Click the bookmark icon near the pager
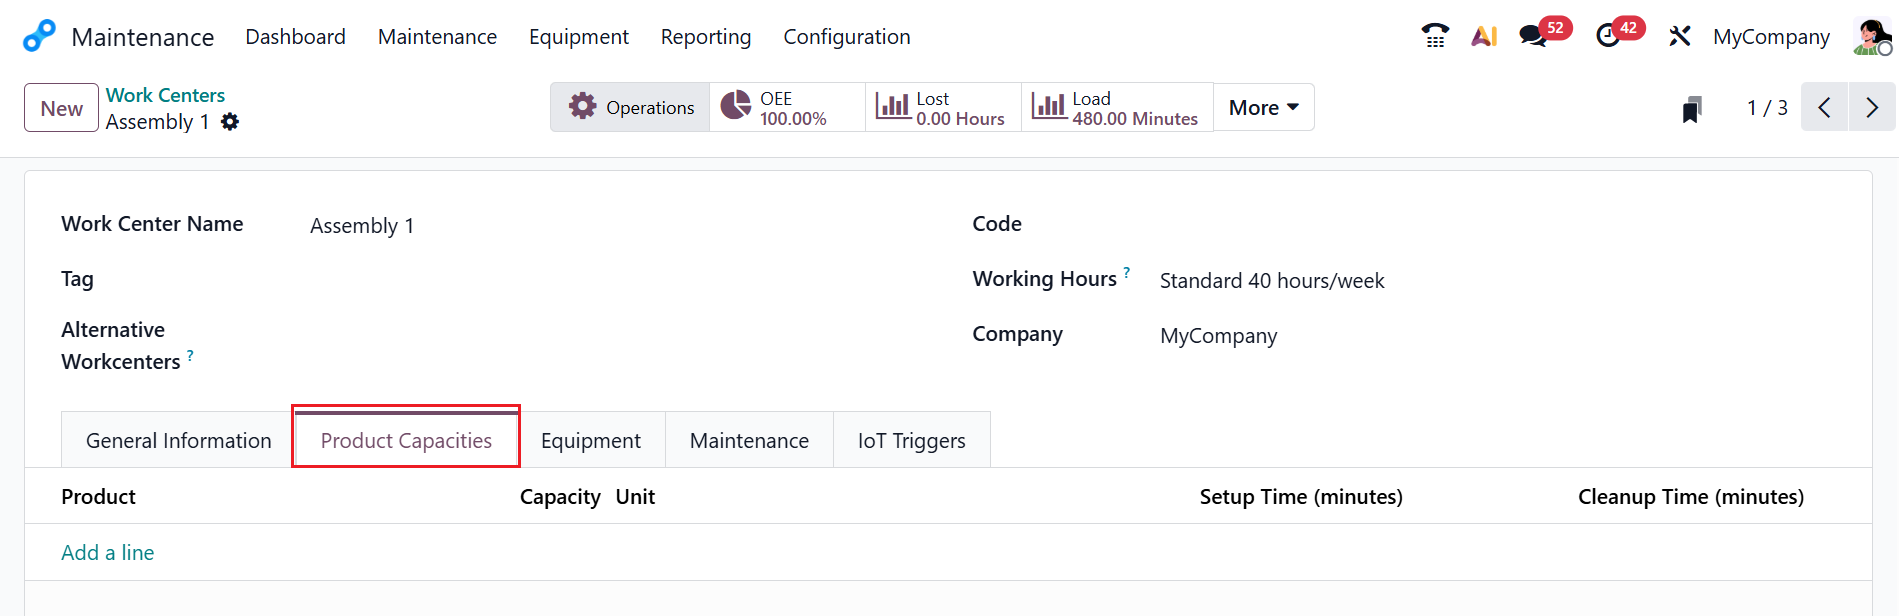Image resolution: width=1899 pixels, height=616 pixels. (x=1692, y=109)
